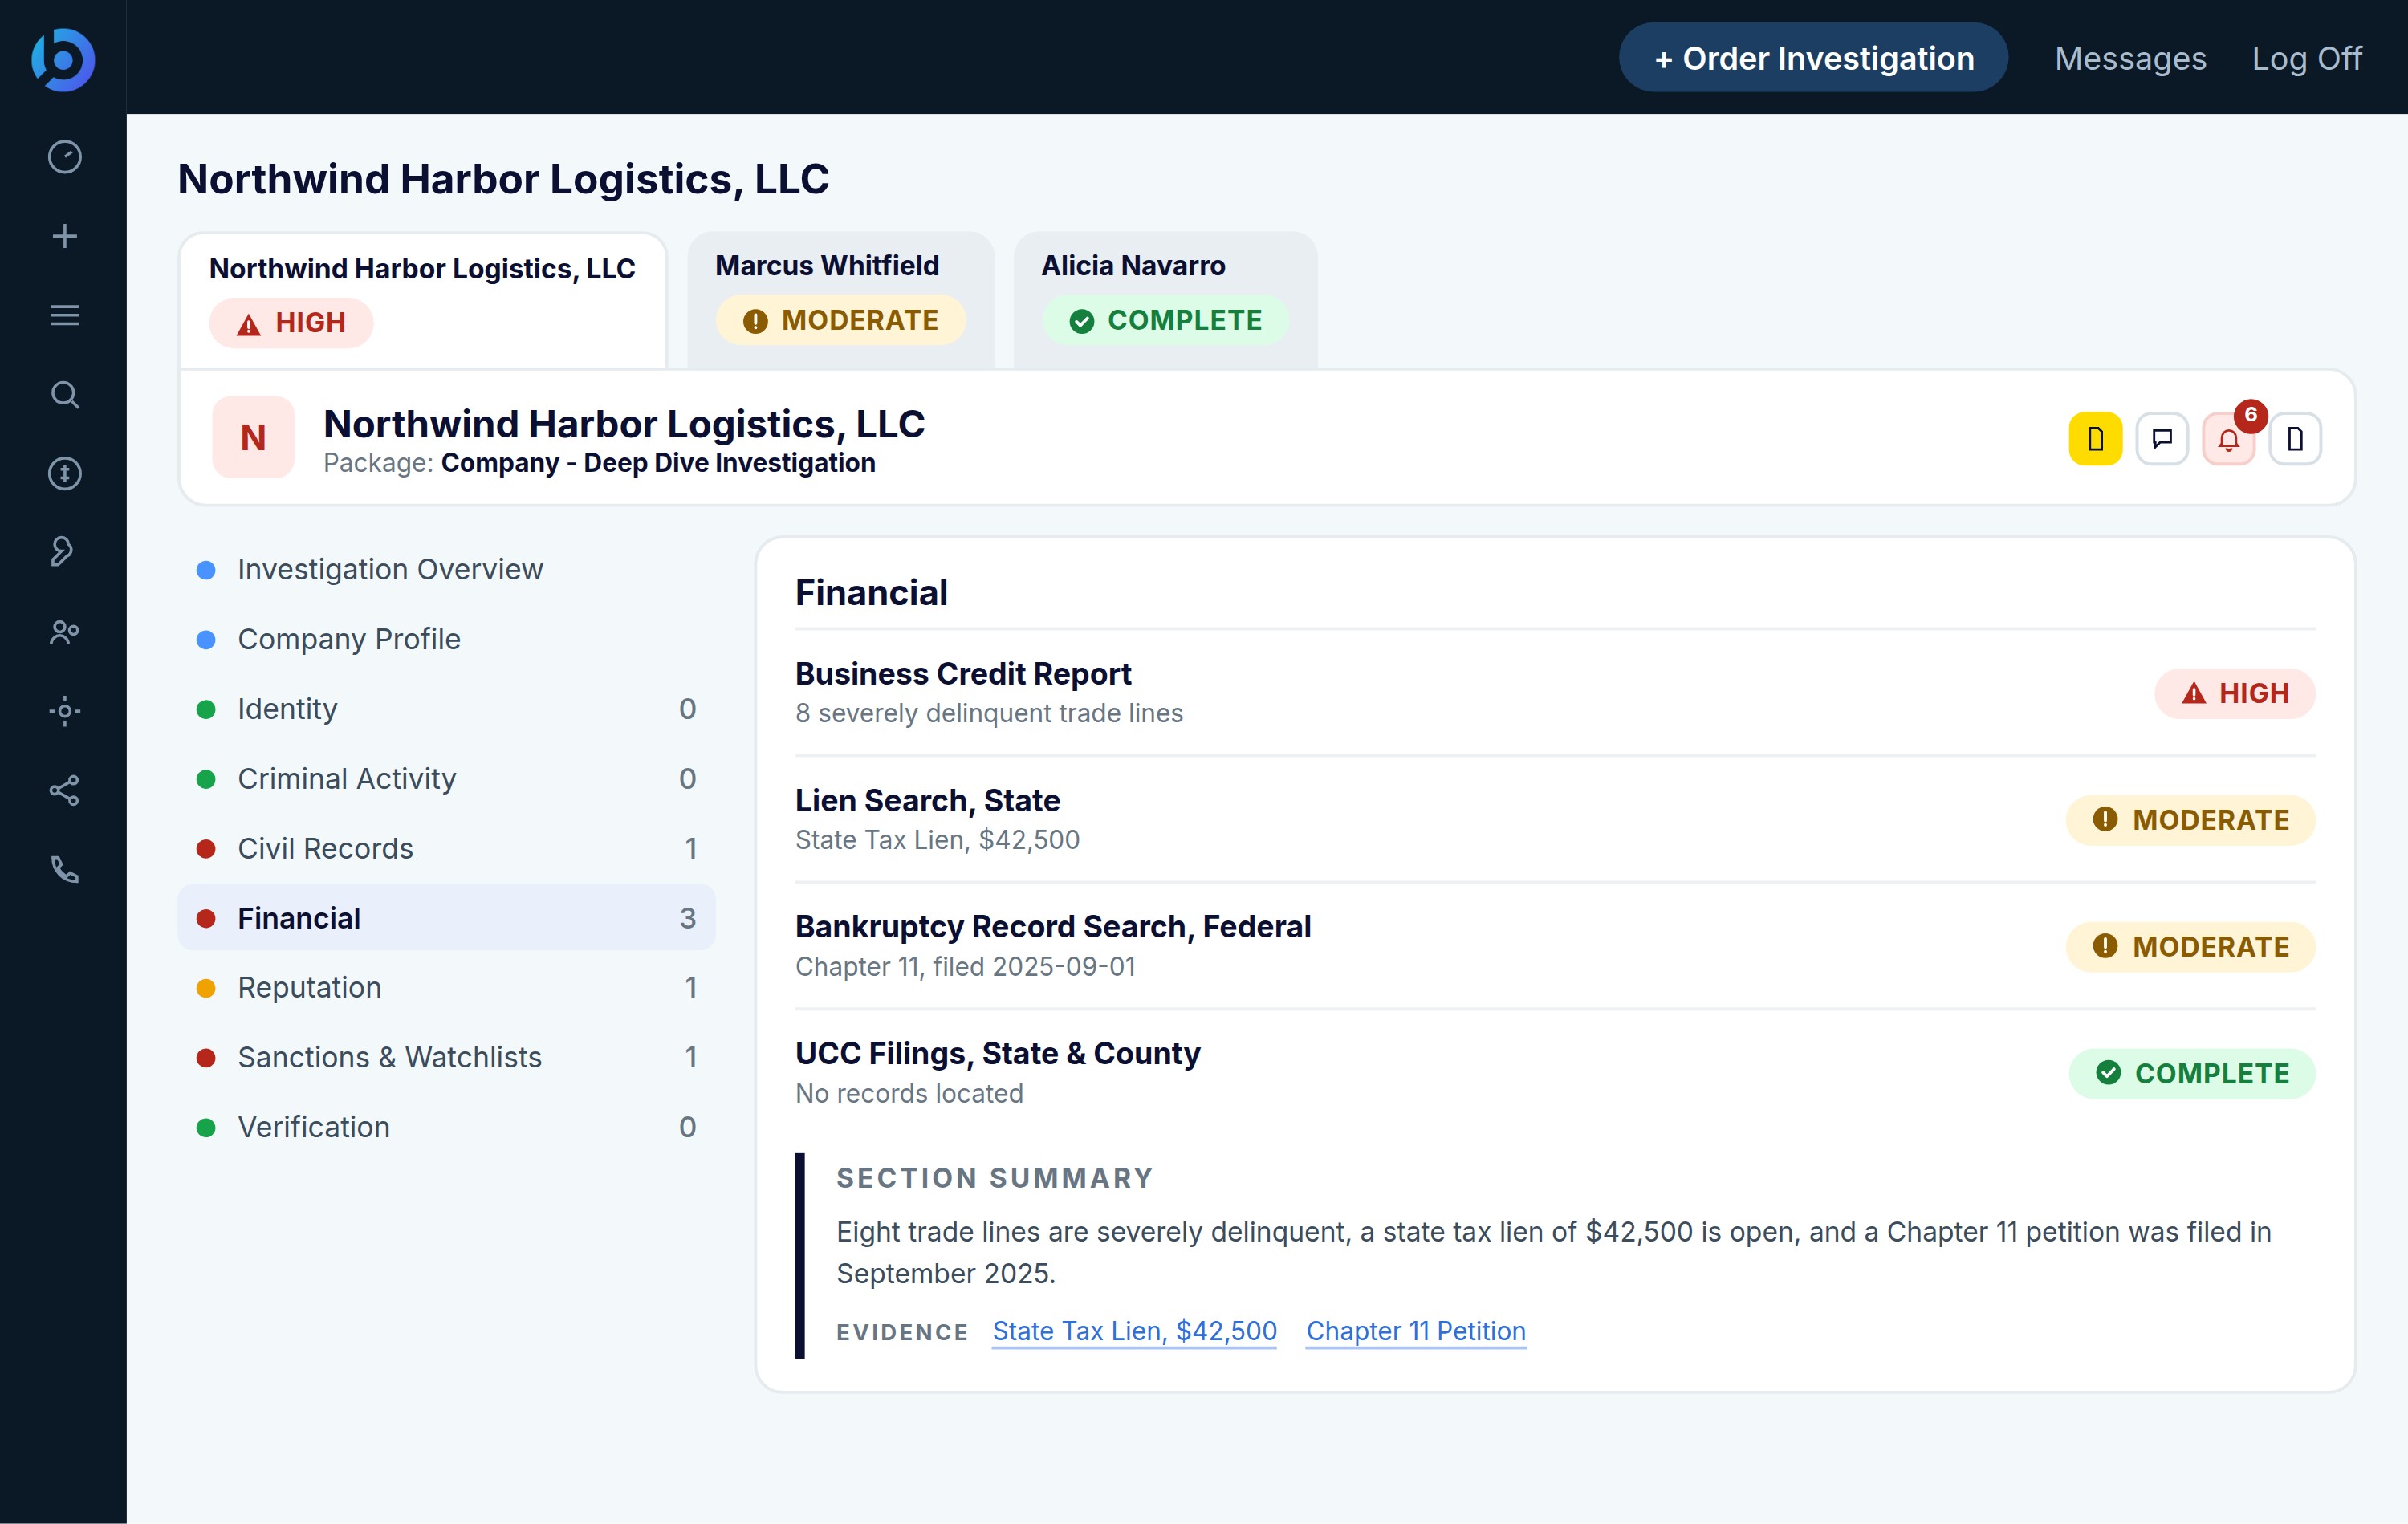This screenshot has width=2408, height=1524.
Task: Click the Company - Deep Dive Investigation package text
Action: (658, 463)
